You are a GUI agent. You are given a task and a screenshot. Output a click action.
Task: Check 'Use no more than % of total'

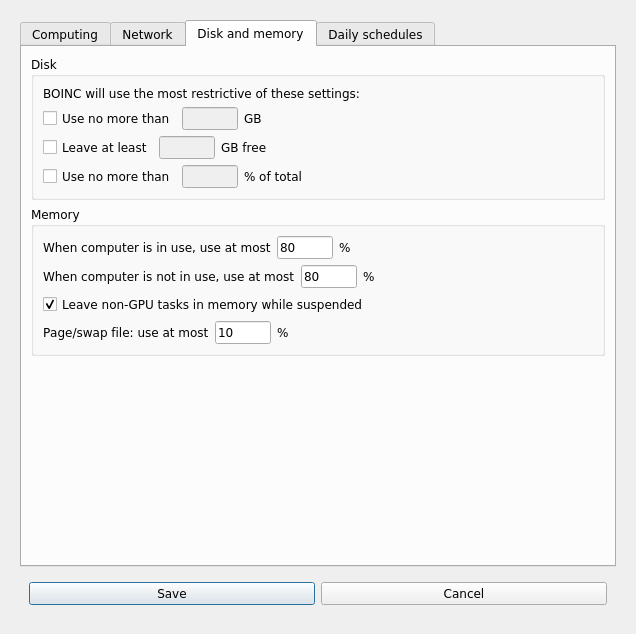50,176
